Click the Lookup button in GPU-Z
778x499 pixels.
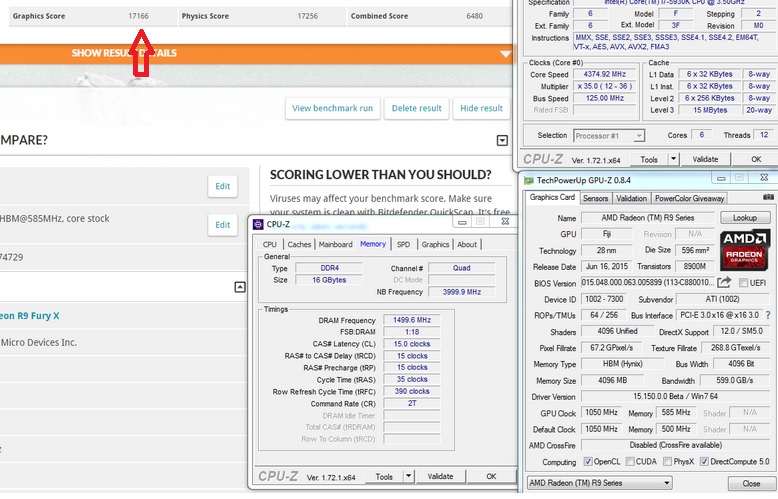pyautogui.click(x=745, y=218)
